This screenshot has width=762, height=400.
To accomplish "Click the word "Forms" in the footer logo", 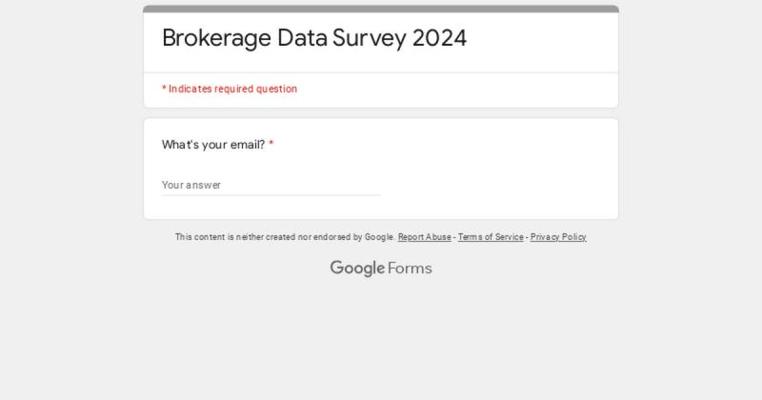I will (410, 268).
